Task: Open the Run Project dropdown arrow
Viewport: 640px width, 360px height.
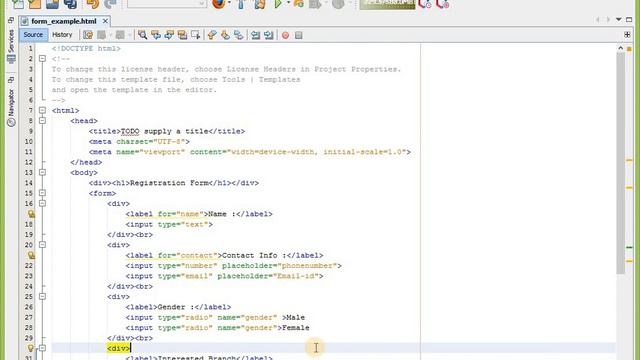Action: click(288, 3)
